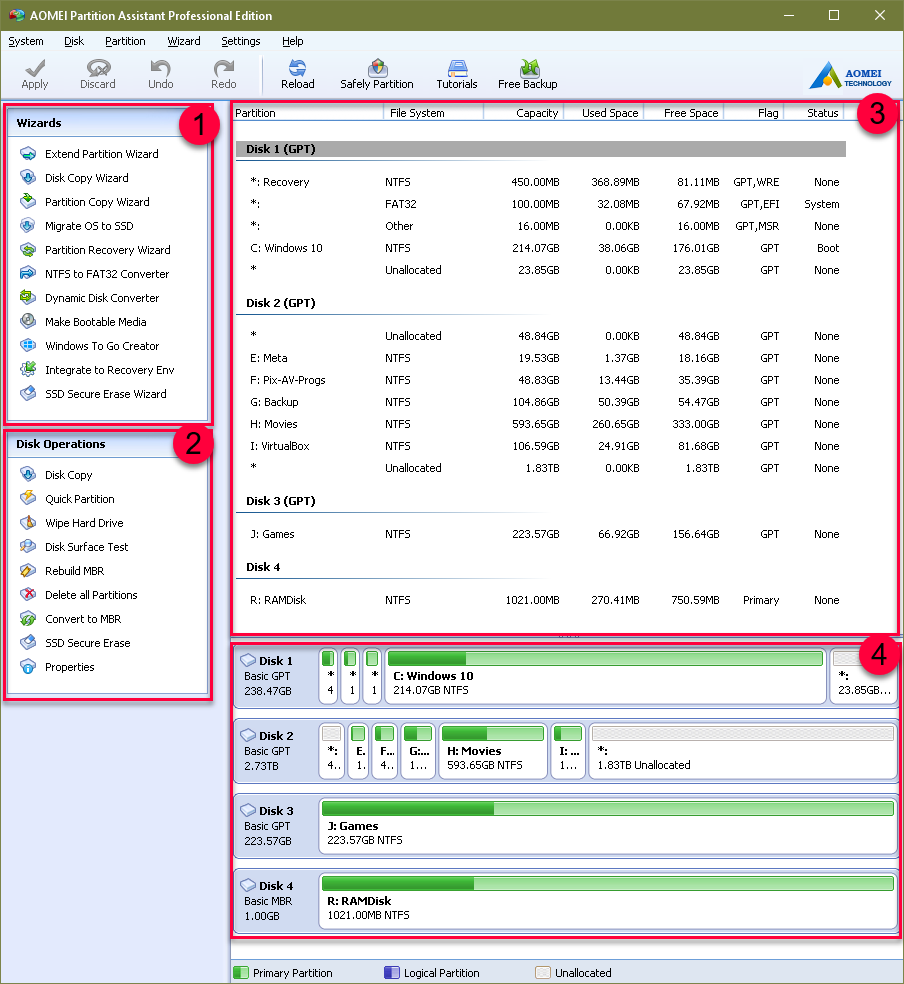Image resolution: width=904 pixels, height=984 pixels.
Task: Click the Windows To Go Creator icon
Action: (28, 346)
